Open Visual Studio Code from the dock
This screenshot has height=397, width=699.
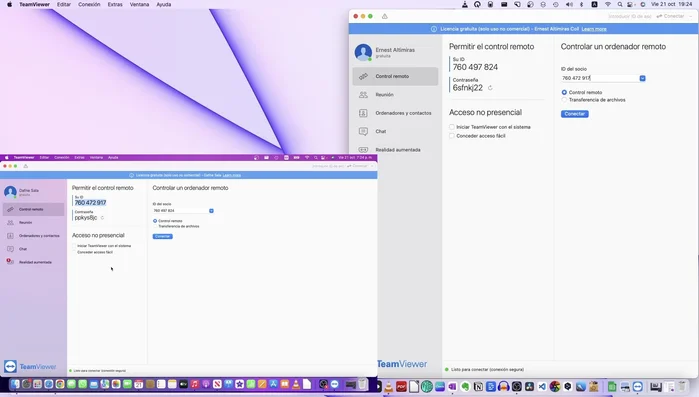[x=542, y=387]
